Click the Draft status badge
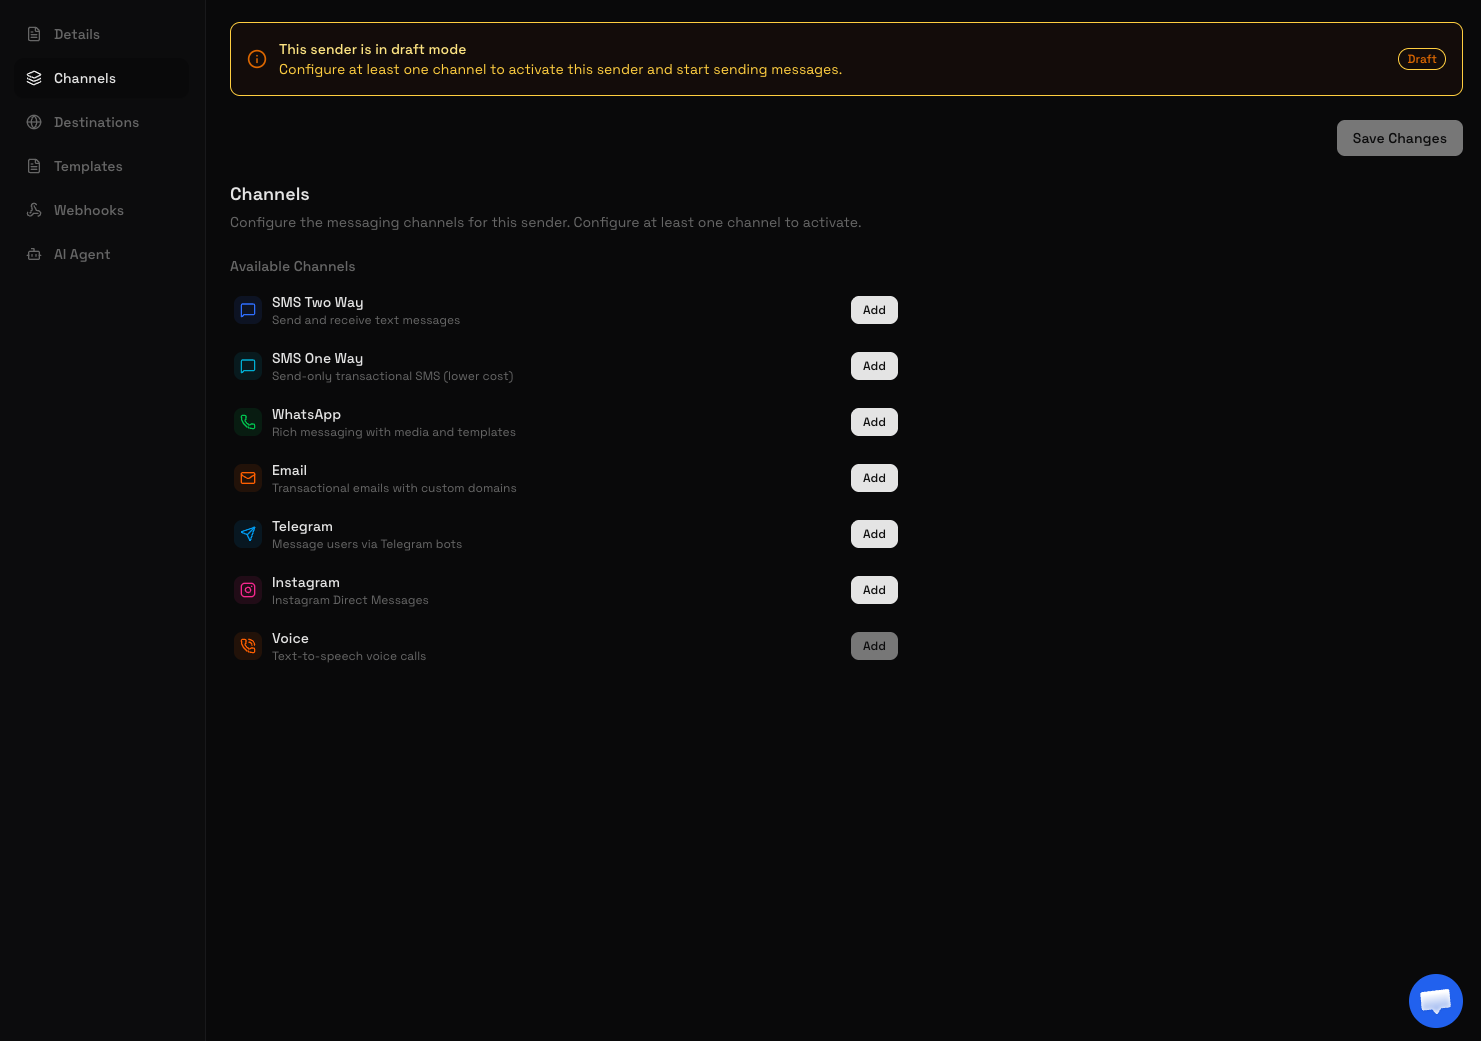The height and width of the screenshot is (1041, 1481). 1421,59
